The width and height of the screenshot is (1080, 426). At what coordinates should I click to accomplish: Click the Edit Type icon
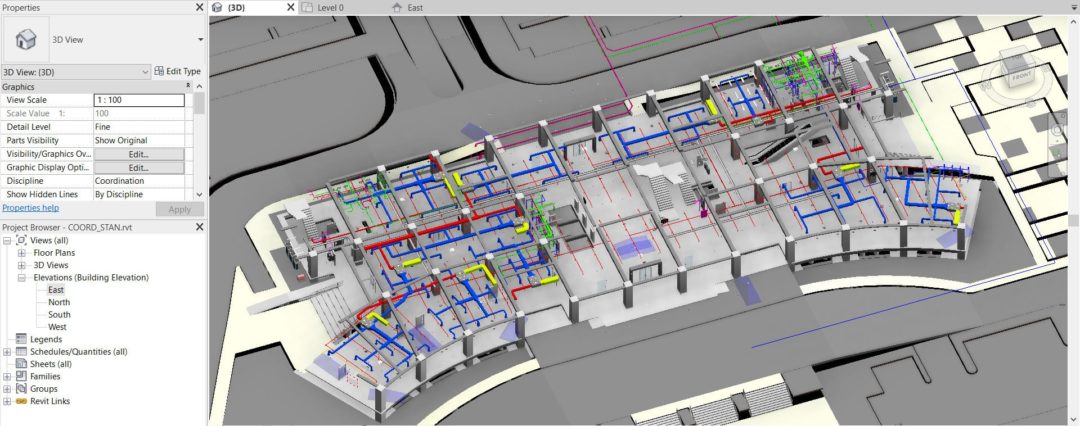click(159, 71)
